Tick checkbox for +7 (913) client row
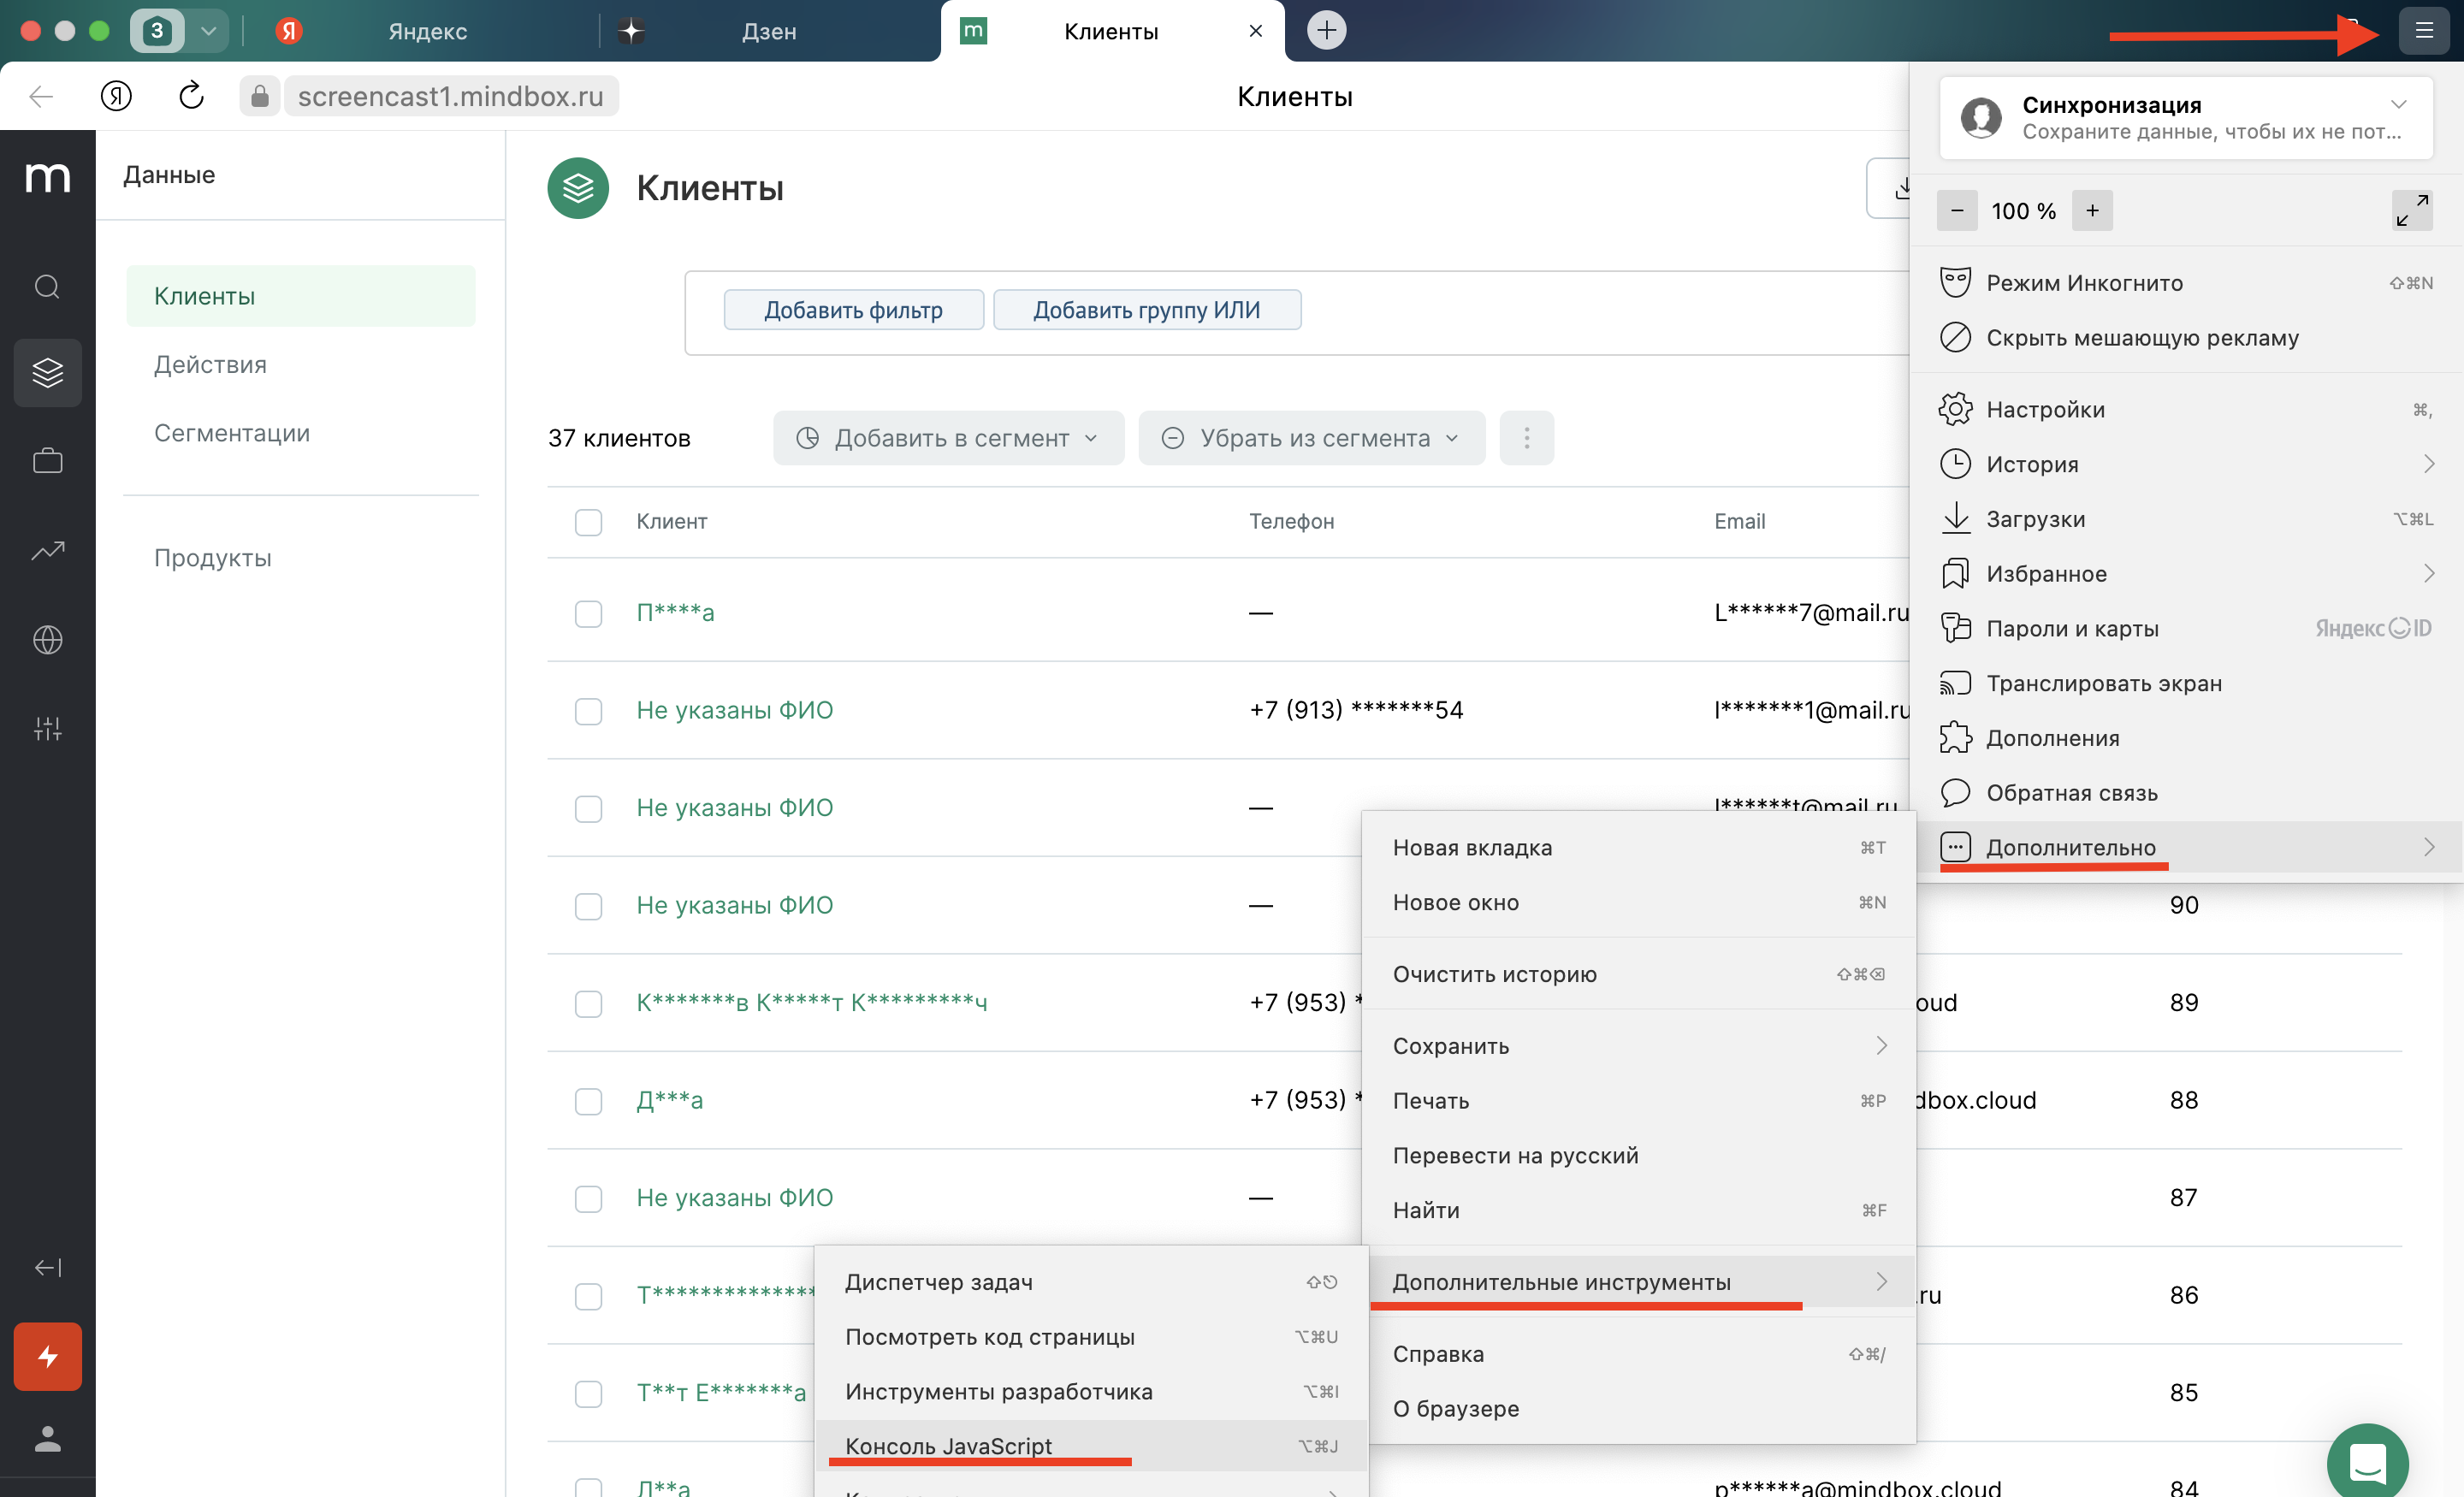 tap(588, 711)
